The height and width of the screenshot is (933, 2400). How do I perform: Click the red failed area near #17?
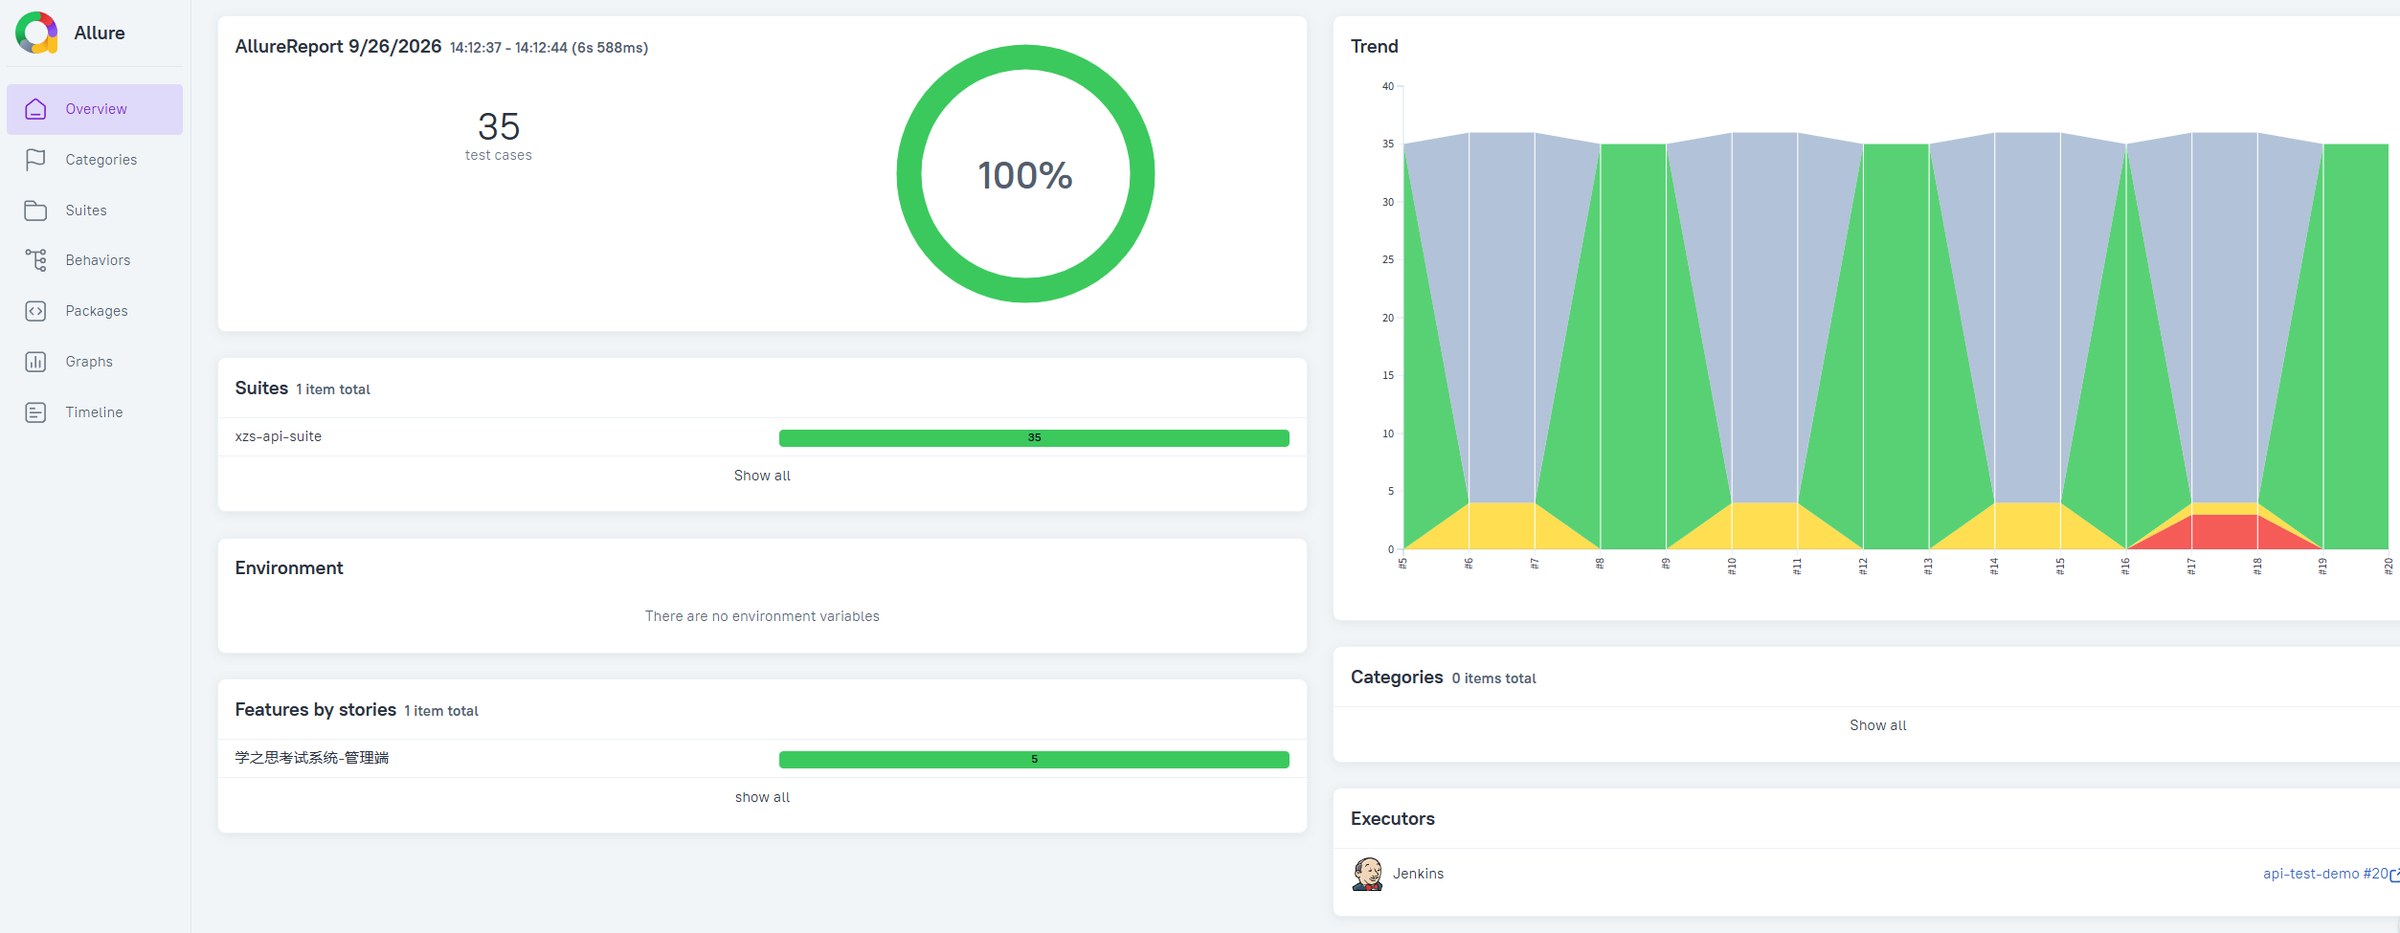pos(2224,532)
